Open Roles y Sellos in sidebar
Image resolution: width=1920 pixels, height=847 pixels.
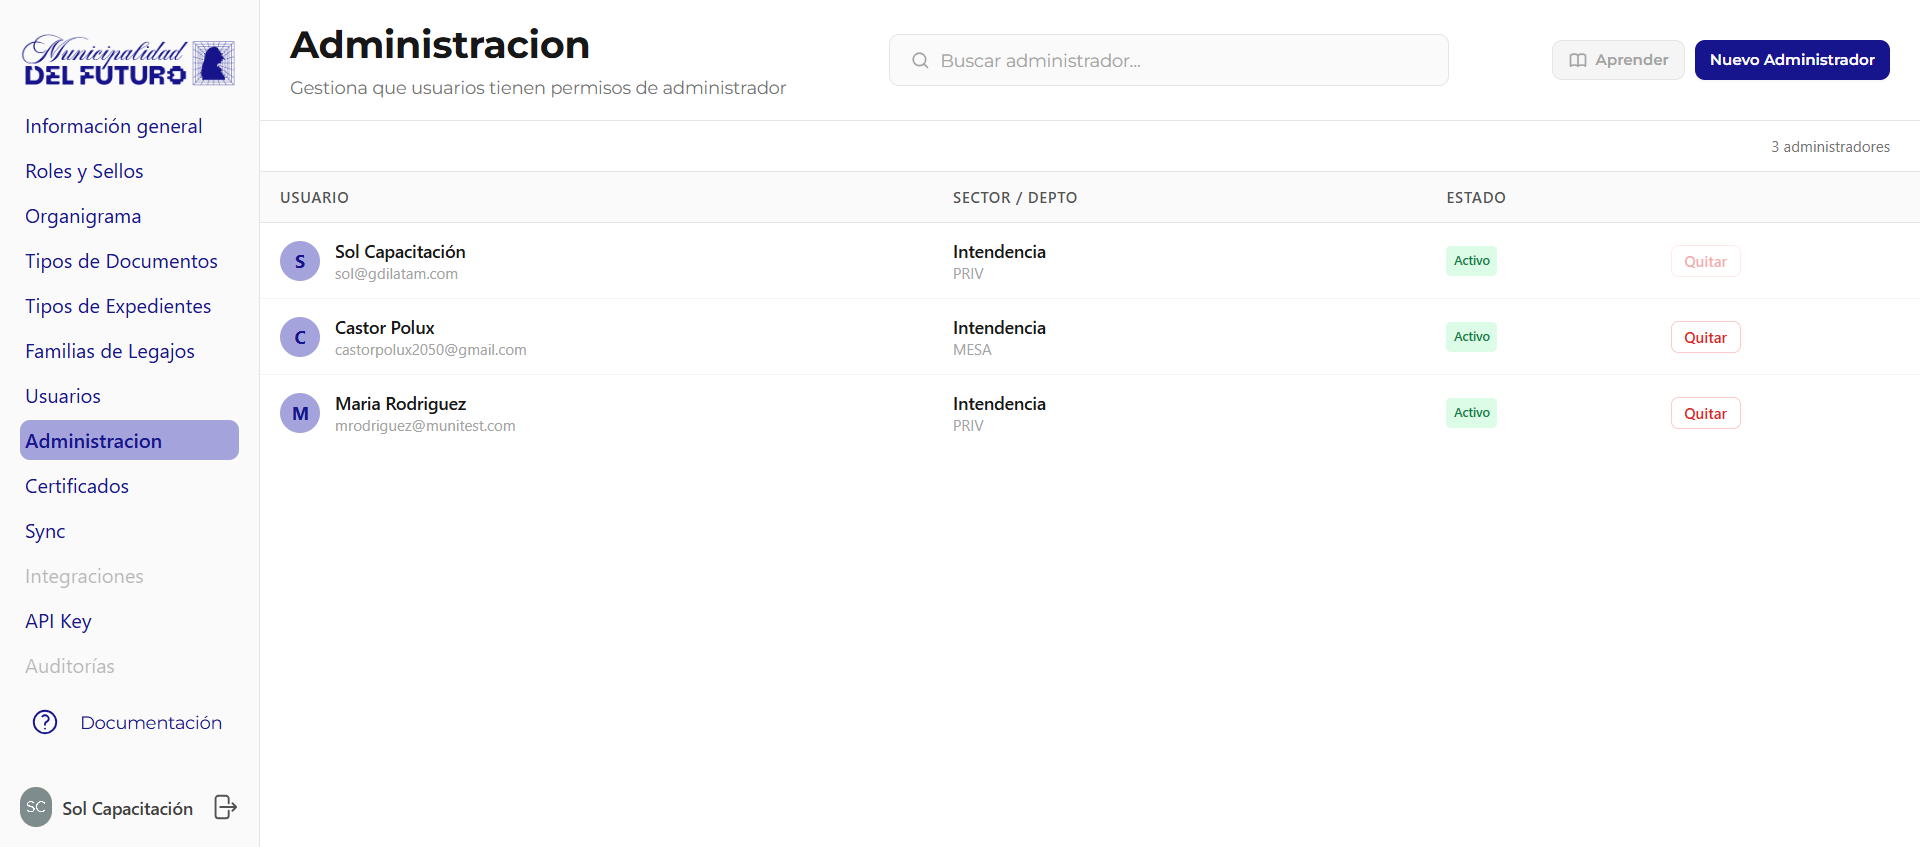coord(84,171)
